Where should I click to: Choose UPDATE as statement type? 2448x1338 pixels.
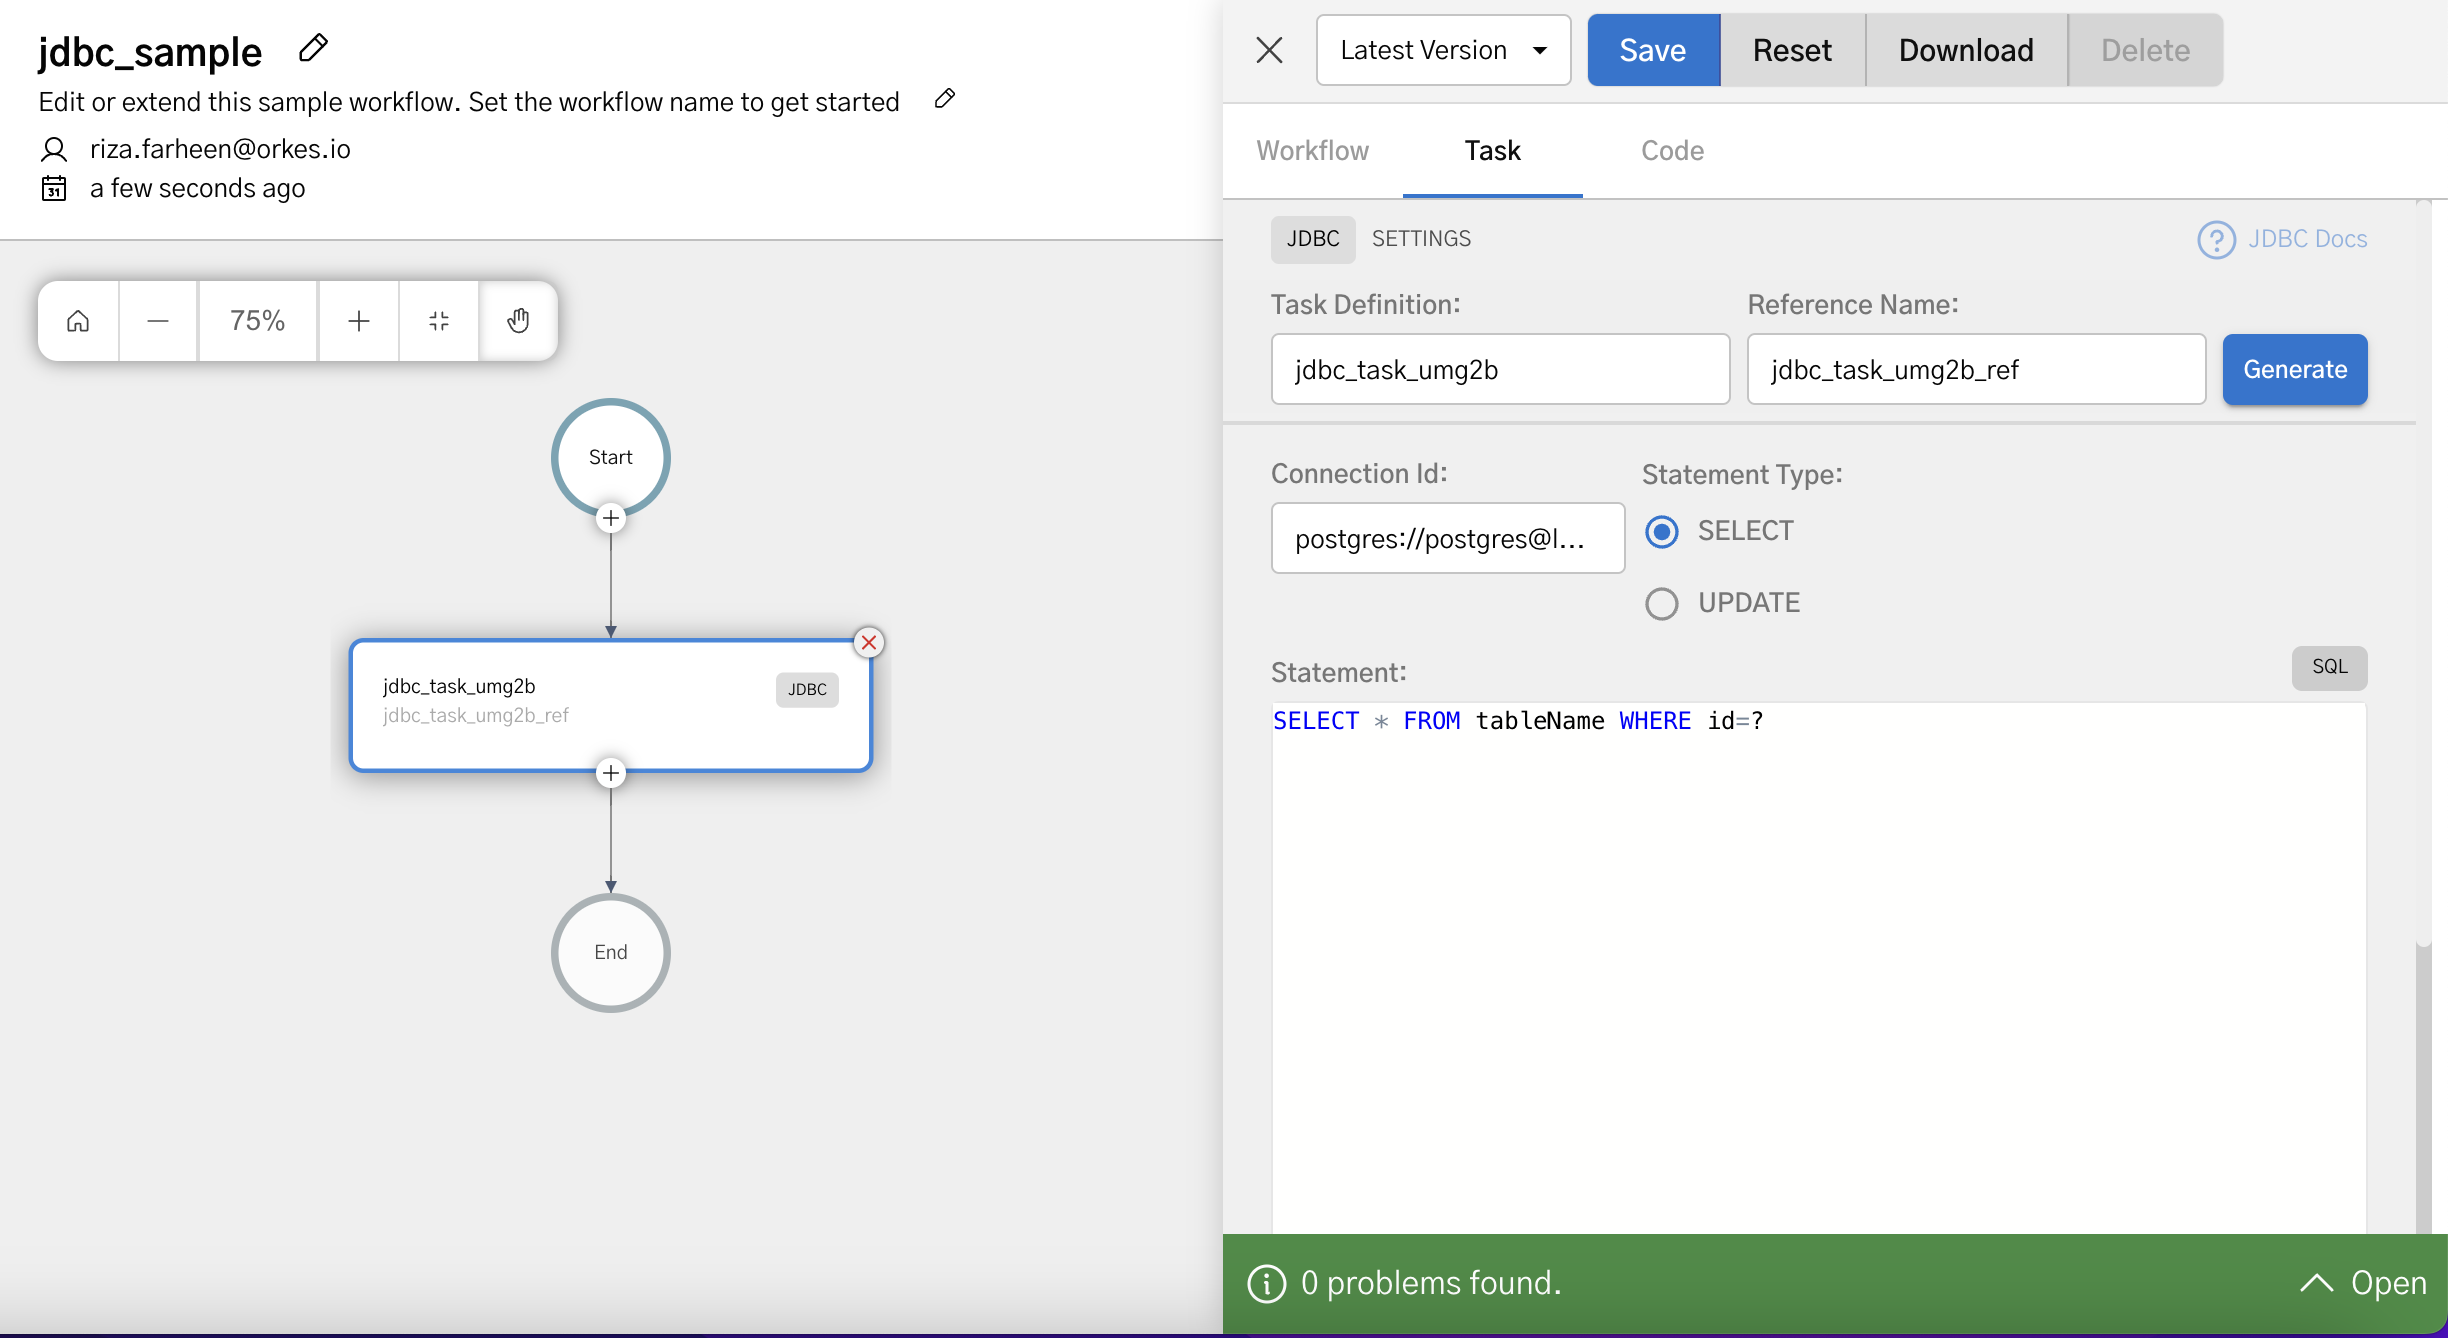(1661, 603)
